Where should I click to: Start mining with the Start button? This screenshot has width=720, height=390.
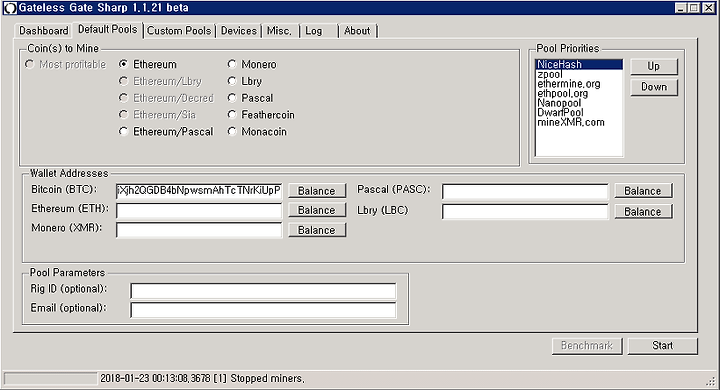663,346
